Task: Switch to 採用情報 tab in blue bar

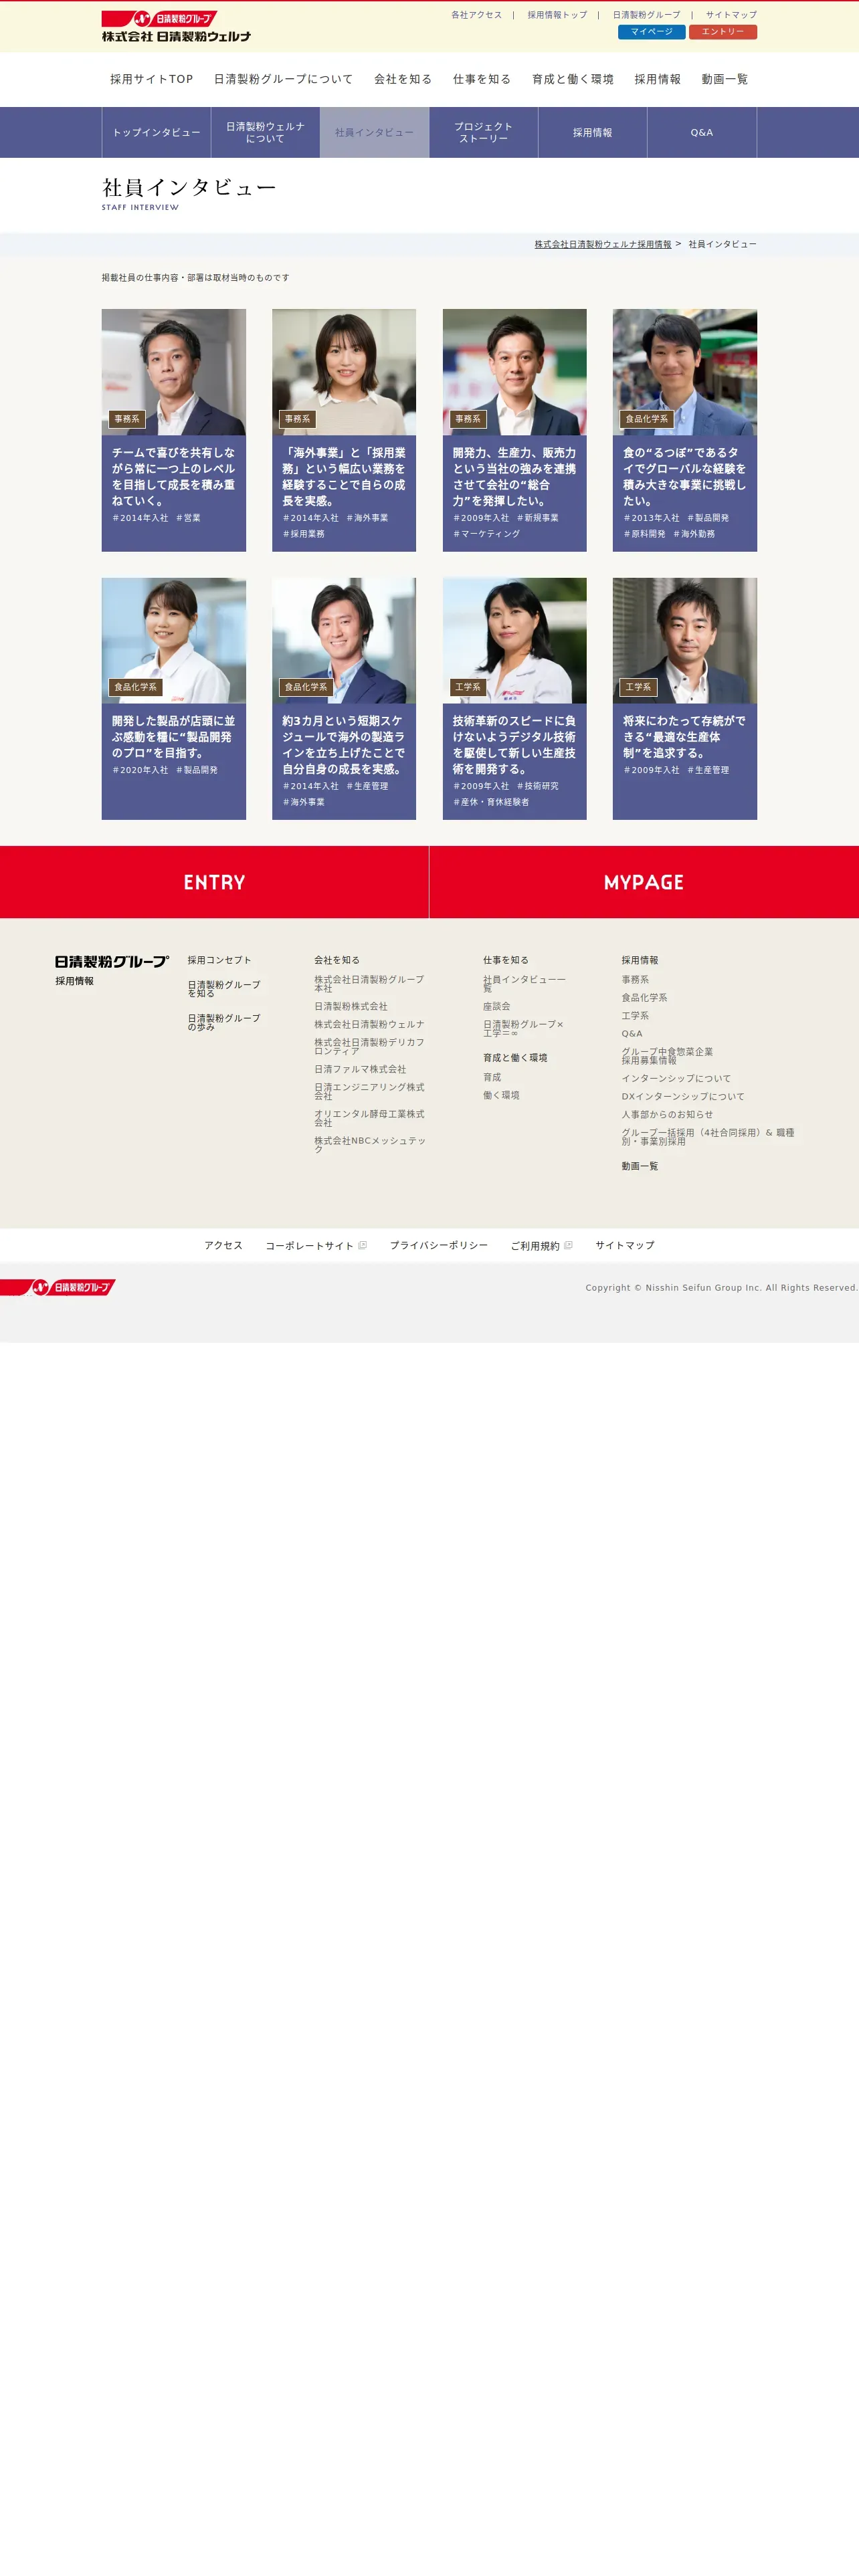Action: (x=592, y=132)
